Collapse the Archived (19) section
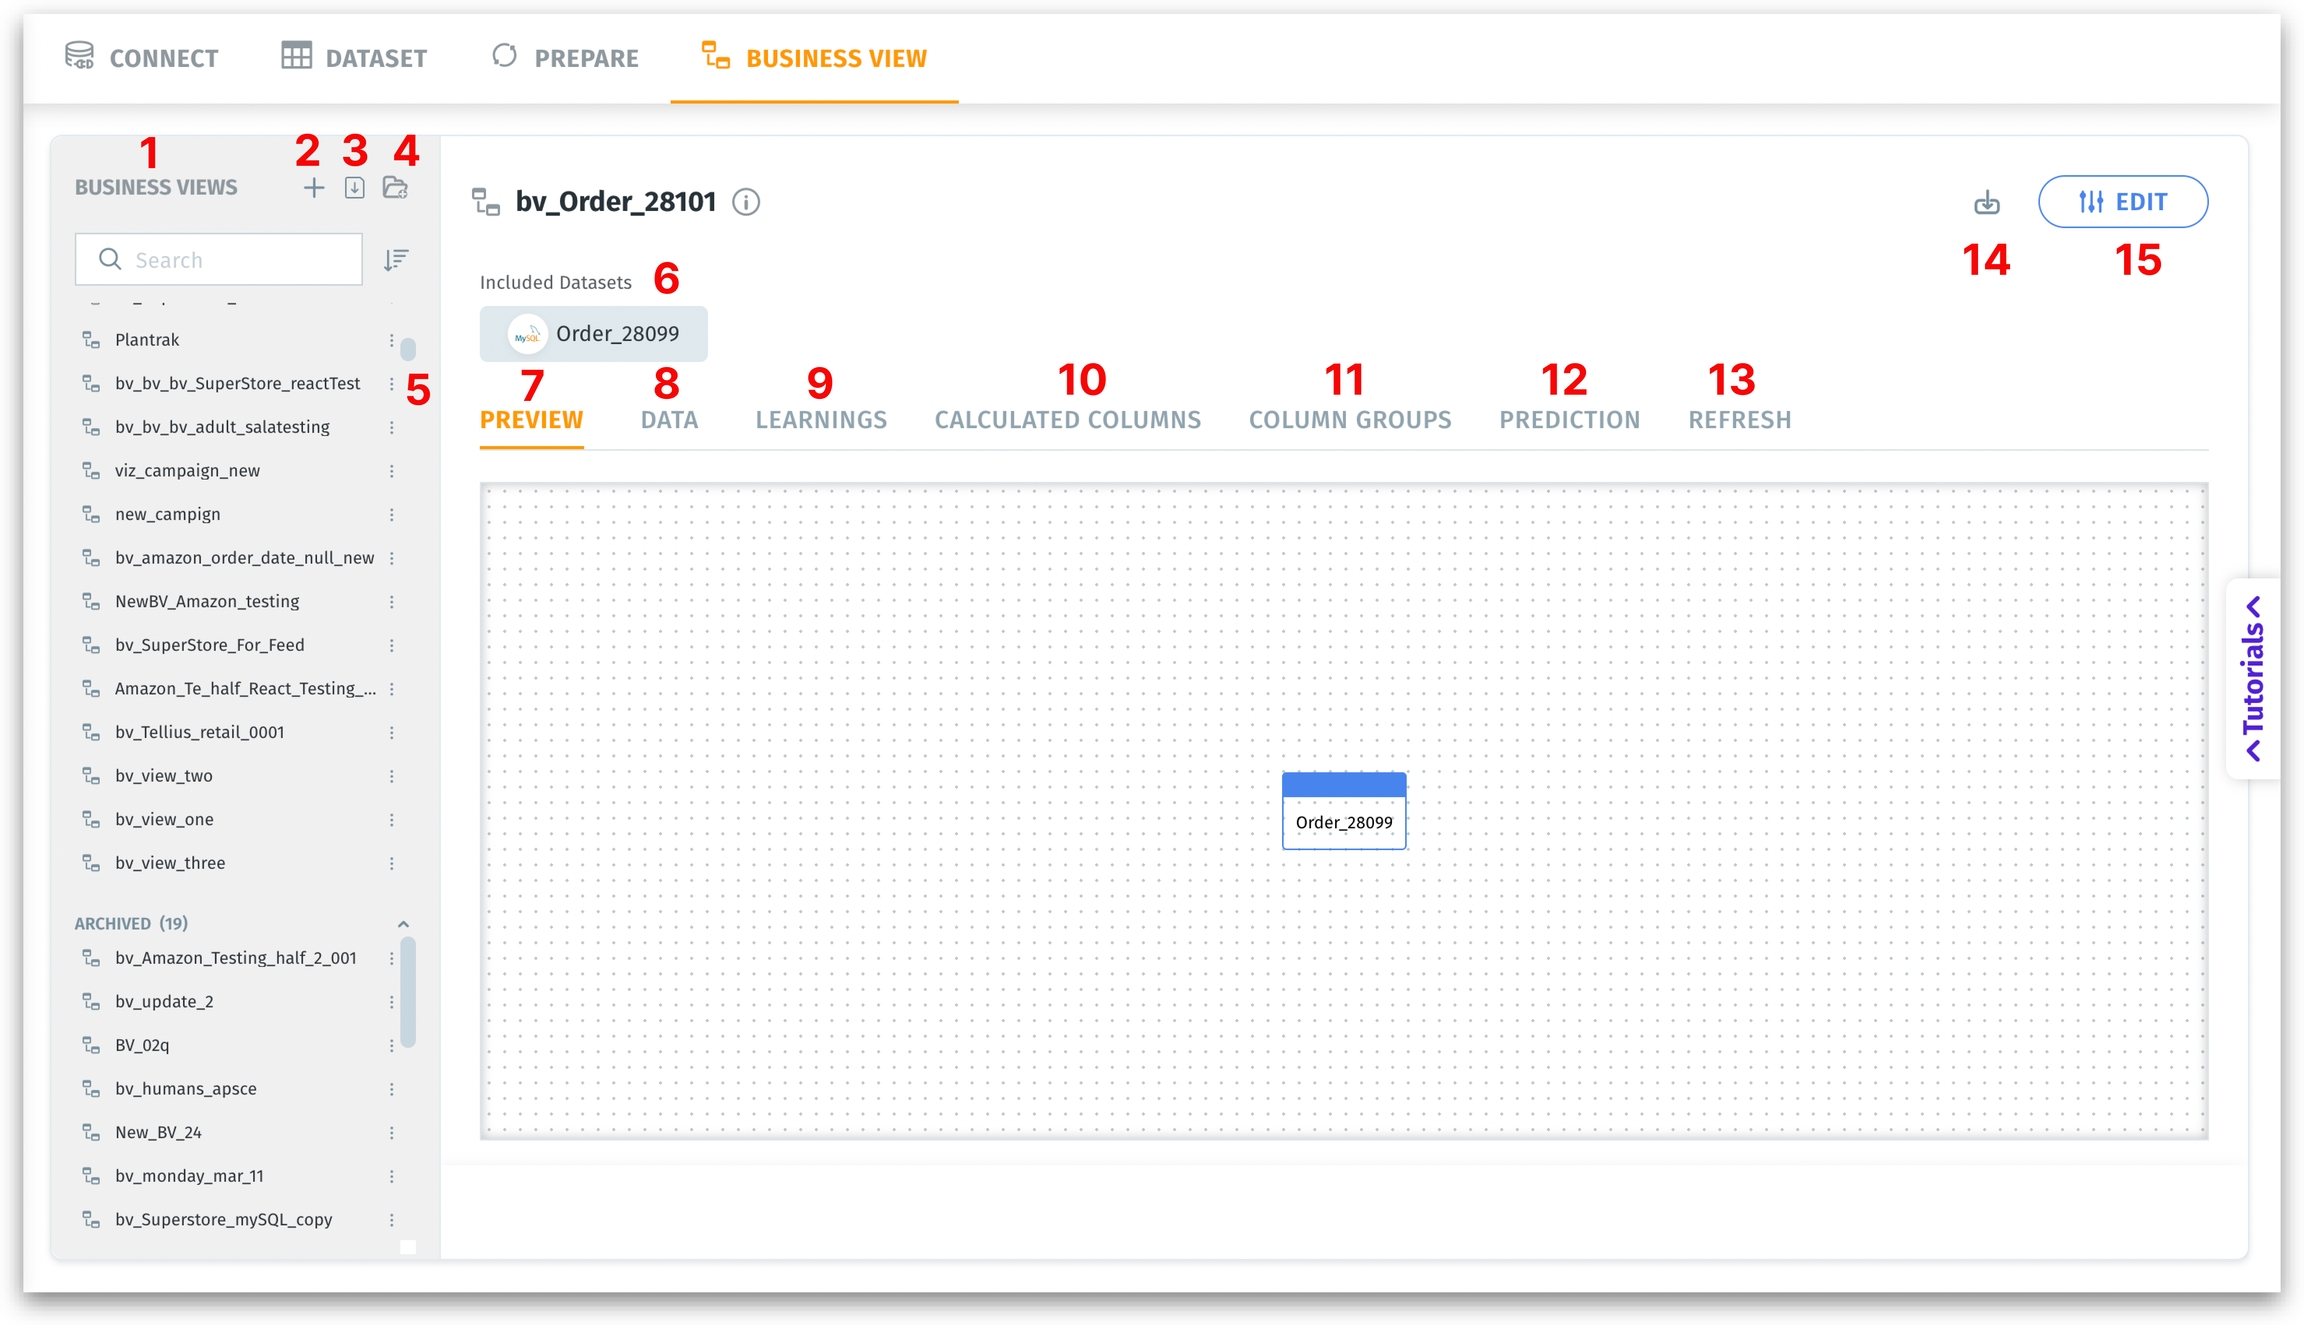This screenshot has width=2304, height=1325. 403,924
